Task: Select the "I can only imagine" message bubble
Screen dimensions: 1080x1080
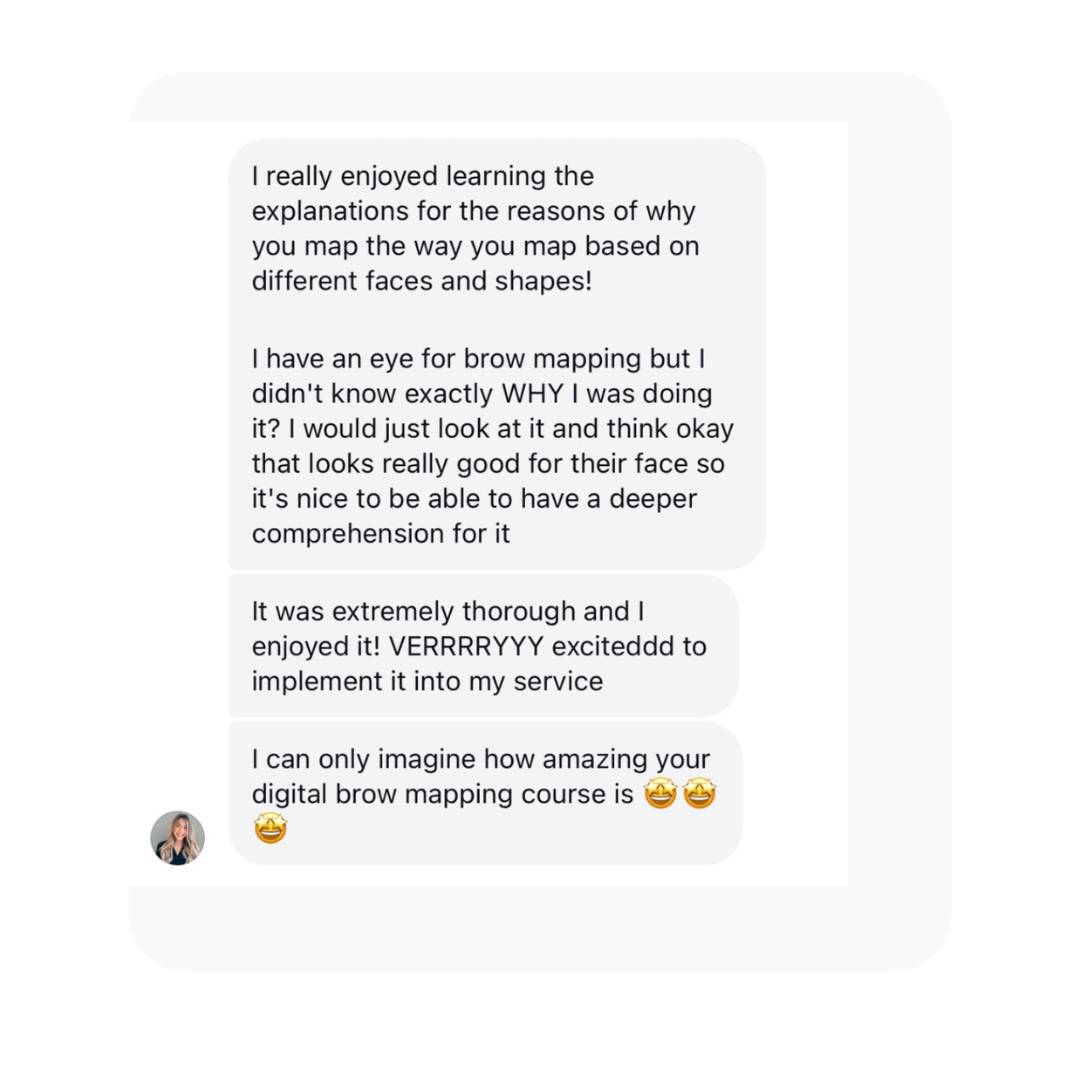Action: coord(486,793)
